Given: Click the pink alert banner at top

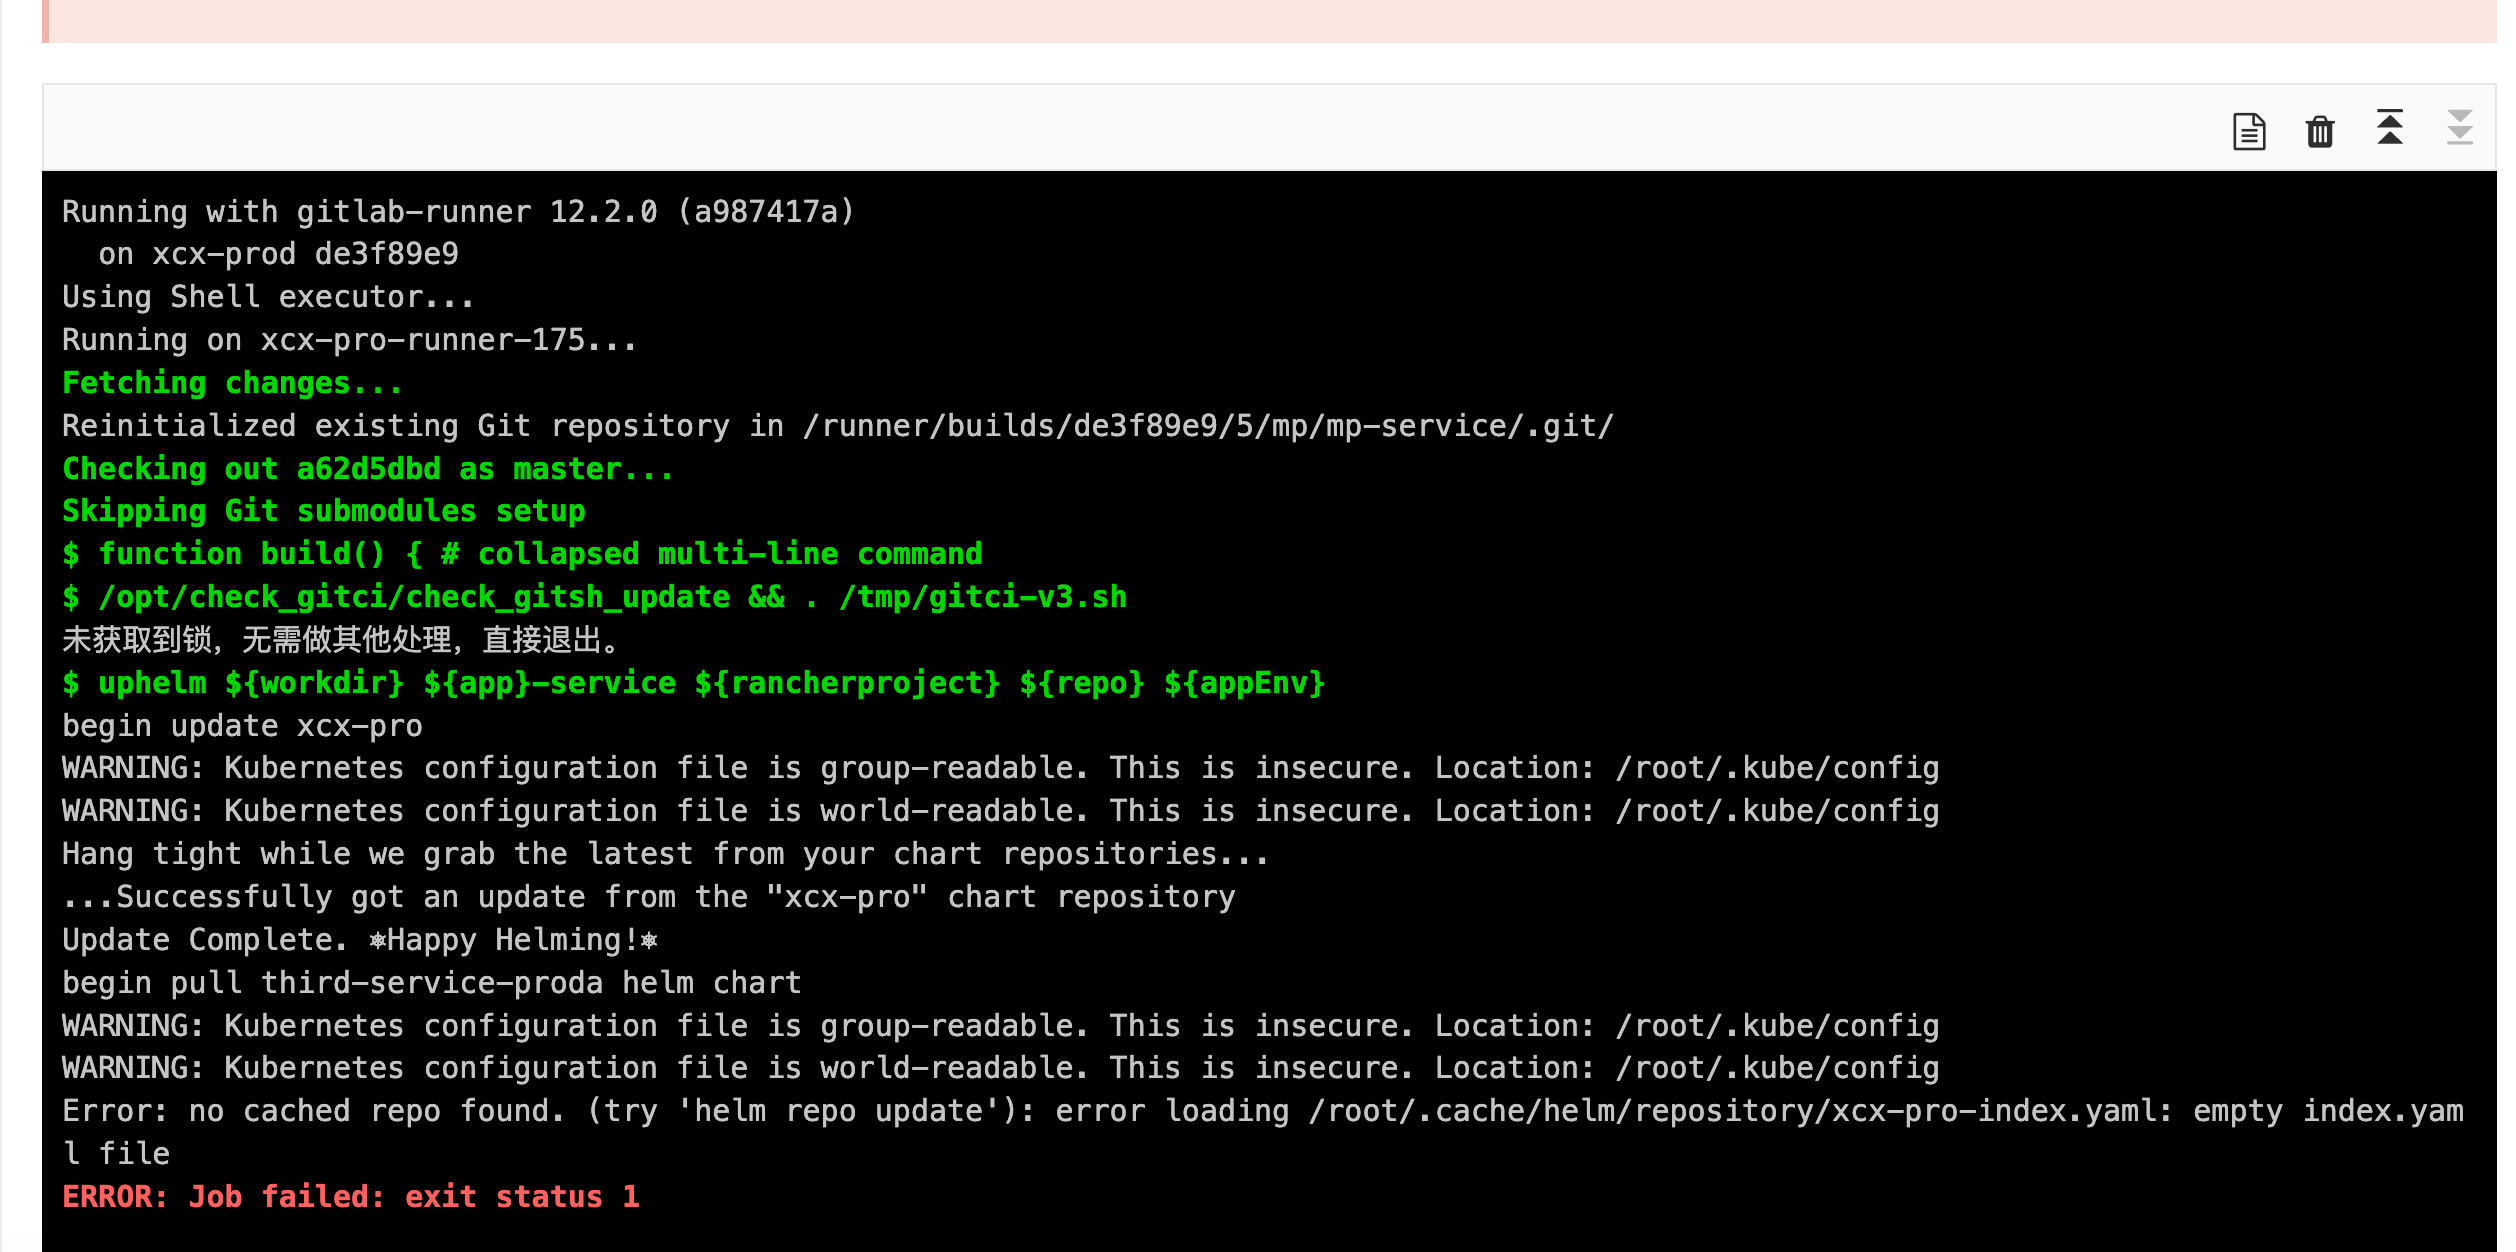Looking at the screenshot, I should pos(1268,20).
